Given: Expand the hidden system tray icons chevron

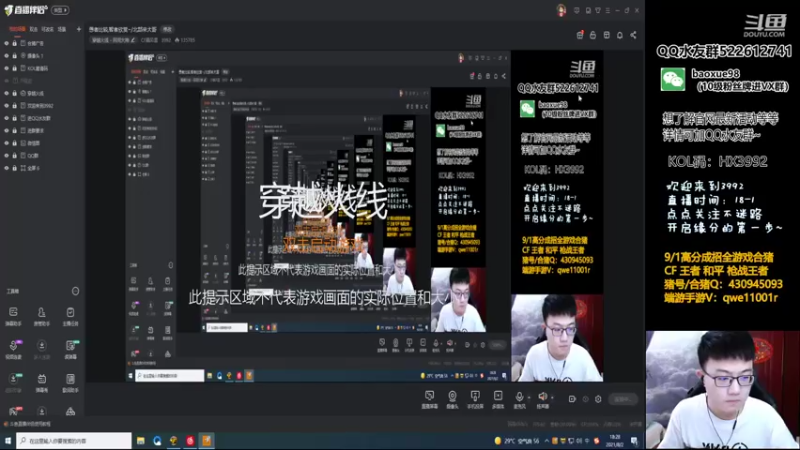Looking at the screenshot, I should click(x=546, y=441).
